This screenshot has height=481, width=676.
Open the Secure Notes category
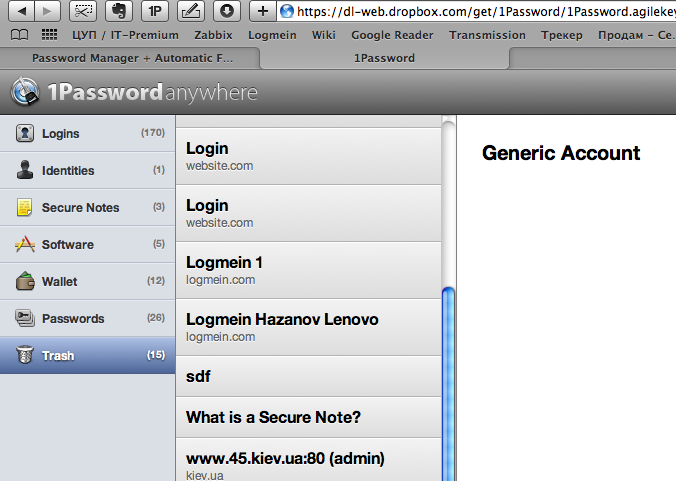[x=88, y=207]
